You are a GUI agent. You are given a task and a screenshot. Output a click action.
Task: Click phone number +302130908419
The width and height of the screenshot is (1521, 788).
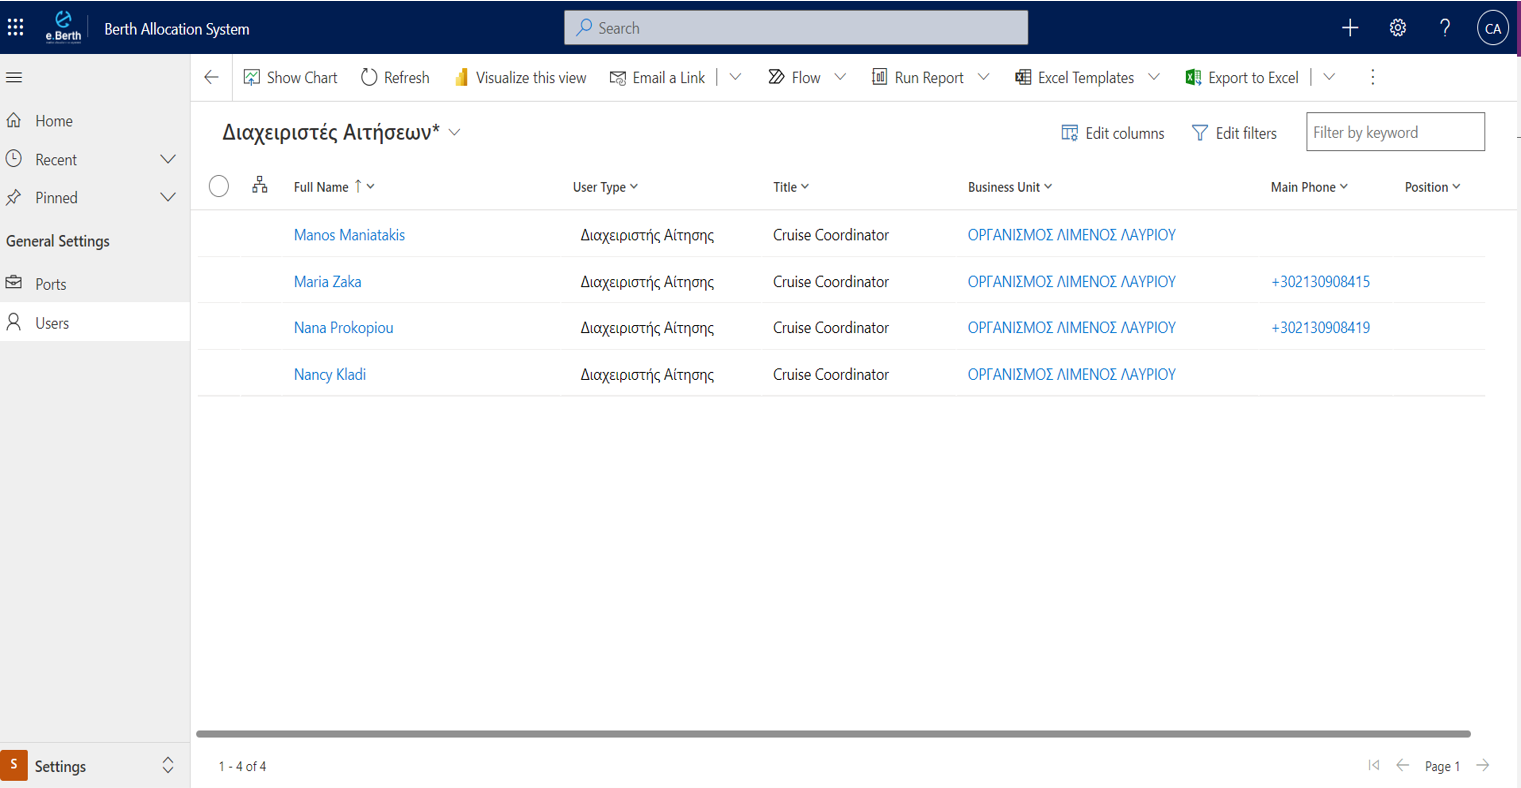pyautogui.click(x=1320, y=328)
